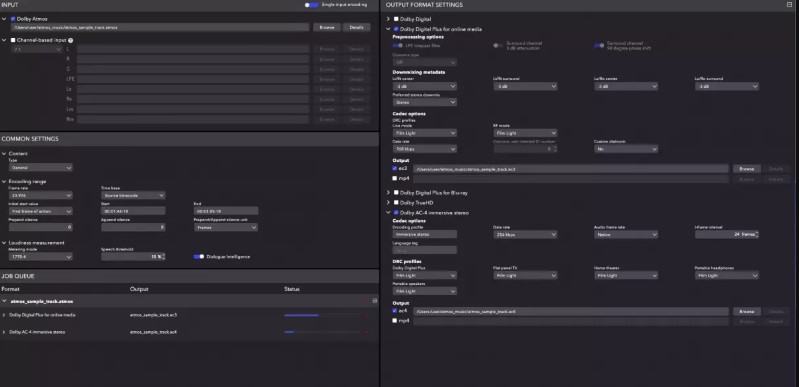Screen dimensions: 799x387
Task: Cancel the Dolby Digital Plus encoding job
Action: 365,315
